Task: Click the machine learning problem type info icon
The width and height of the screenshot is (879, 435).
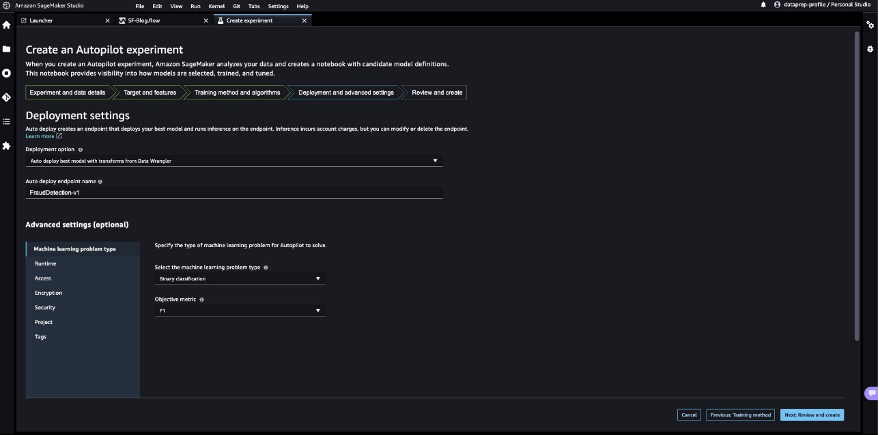Action: click(266, 267)
